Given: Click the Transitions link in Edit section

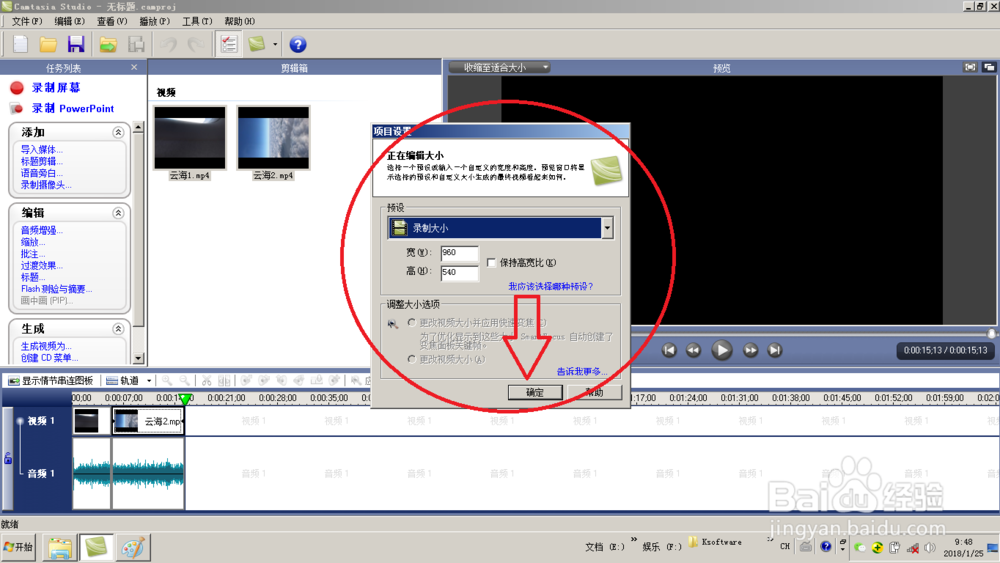Looking at the screenshot, I should coord(41,265).
